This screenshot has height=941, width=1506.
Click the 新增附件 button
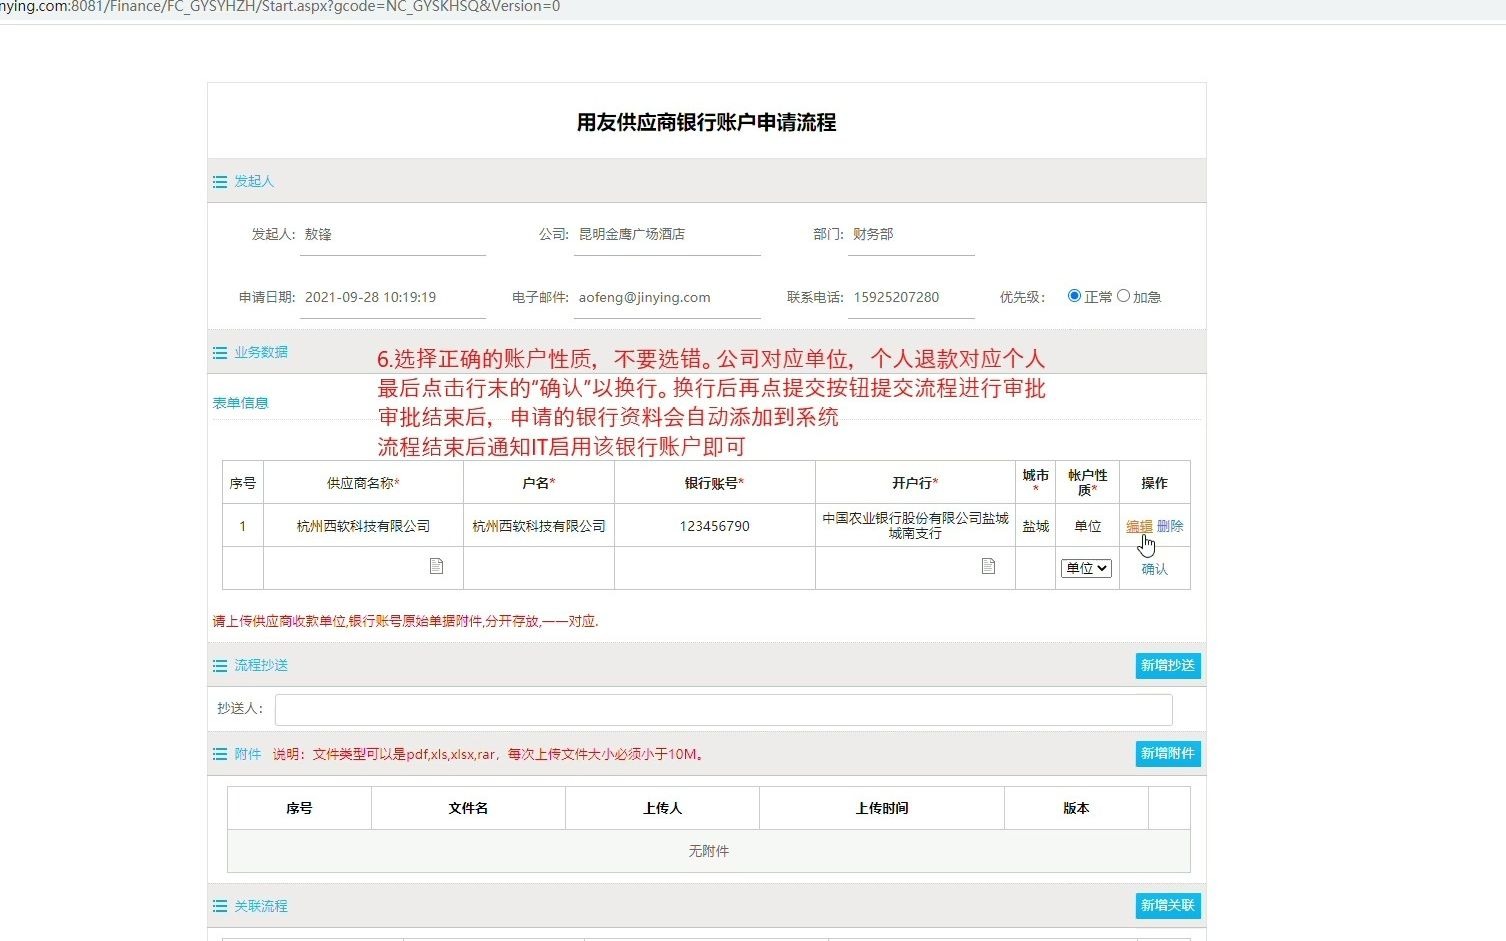[1168, 754]
